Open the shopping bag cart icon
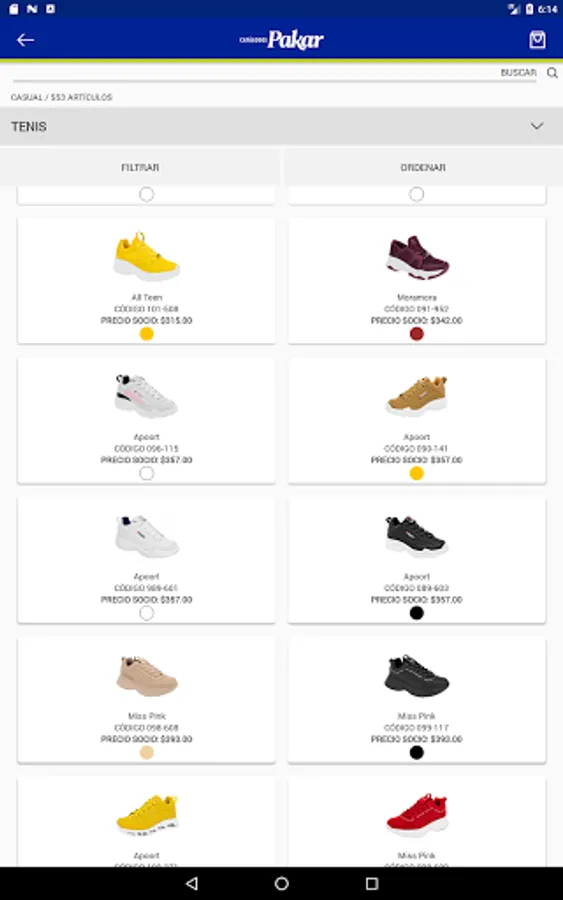The width and height of the screenshot is (563, 900). (537, 40)
